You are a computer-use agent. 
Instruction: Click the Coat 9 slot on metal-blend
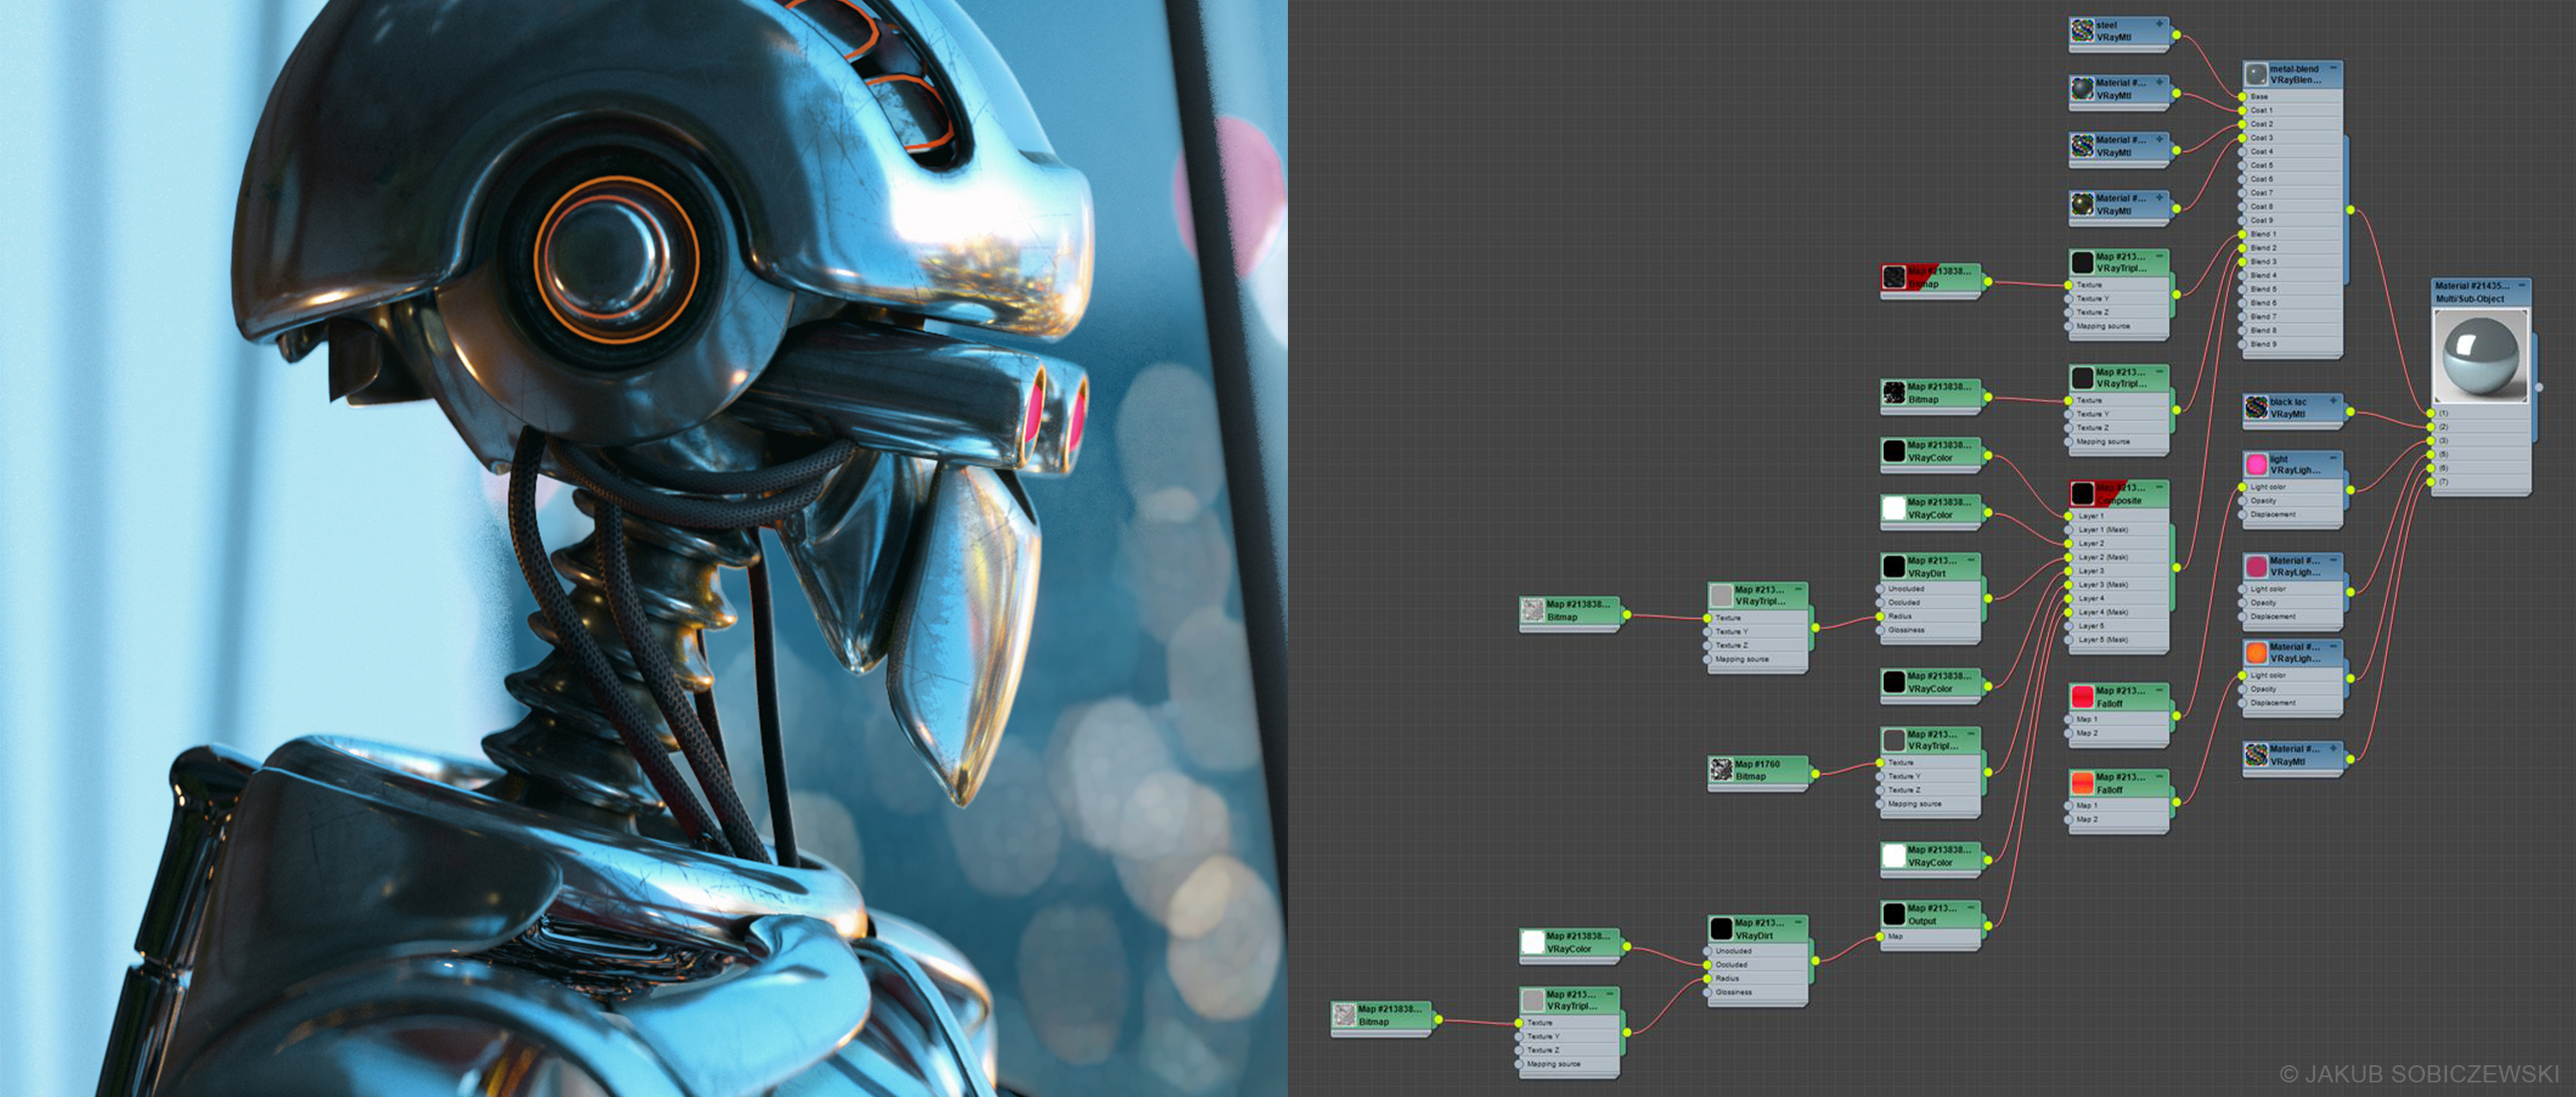pyautogui.click(x=2291, y=220)
